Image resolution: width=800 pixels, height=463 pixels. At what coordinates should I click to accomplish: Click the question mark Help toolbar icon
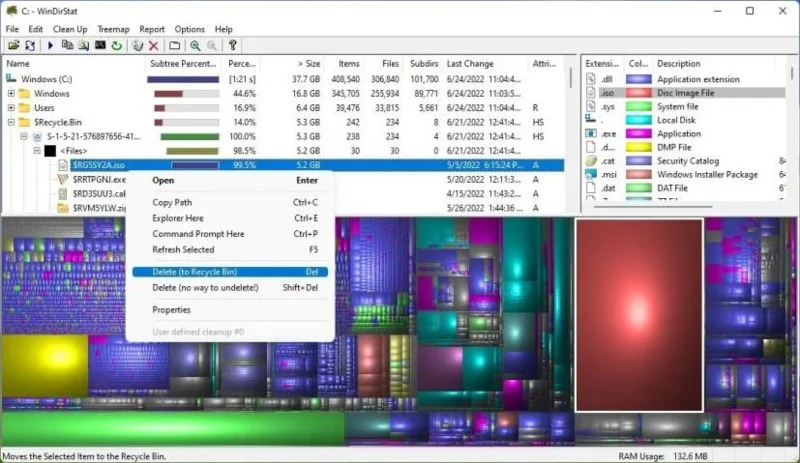pyautogui.click(x=233, y=45)
